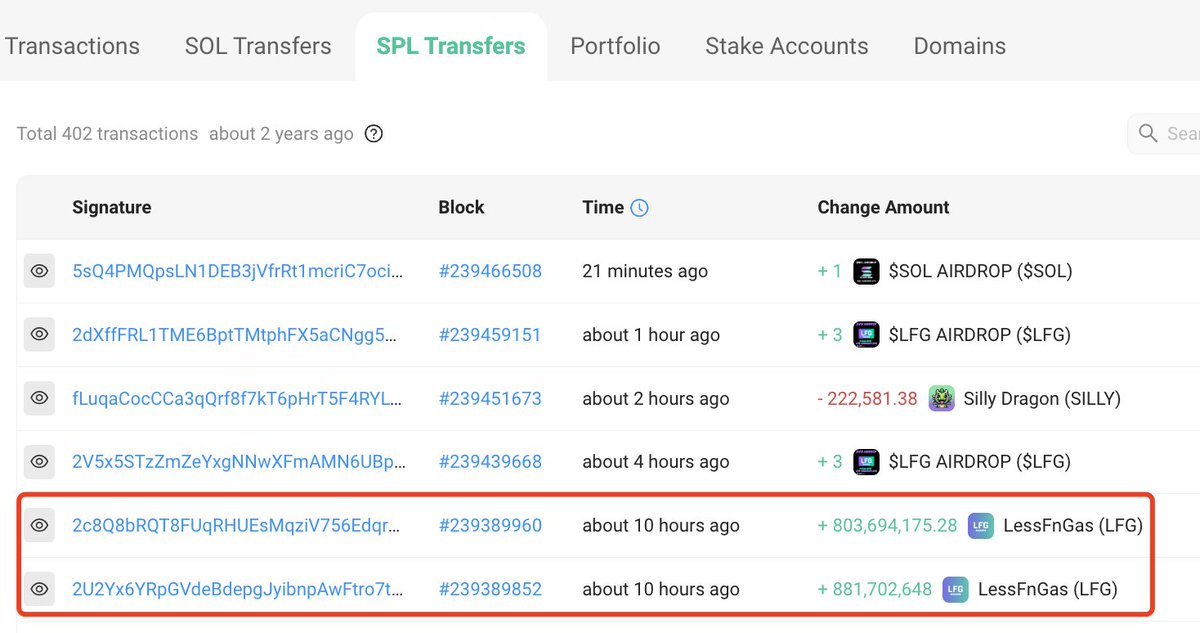
Task: Click the eye icon for block #239439668 row
Action: pyautogui.click(x=39, y=462)
